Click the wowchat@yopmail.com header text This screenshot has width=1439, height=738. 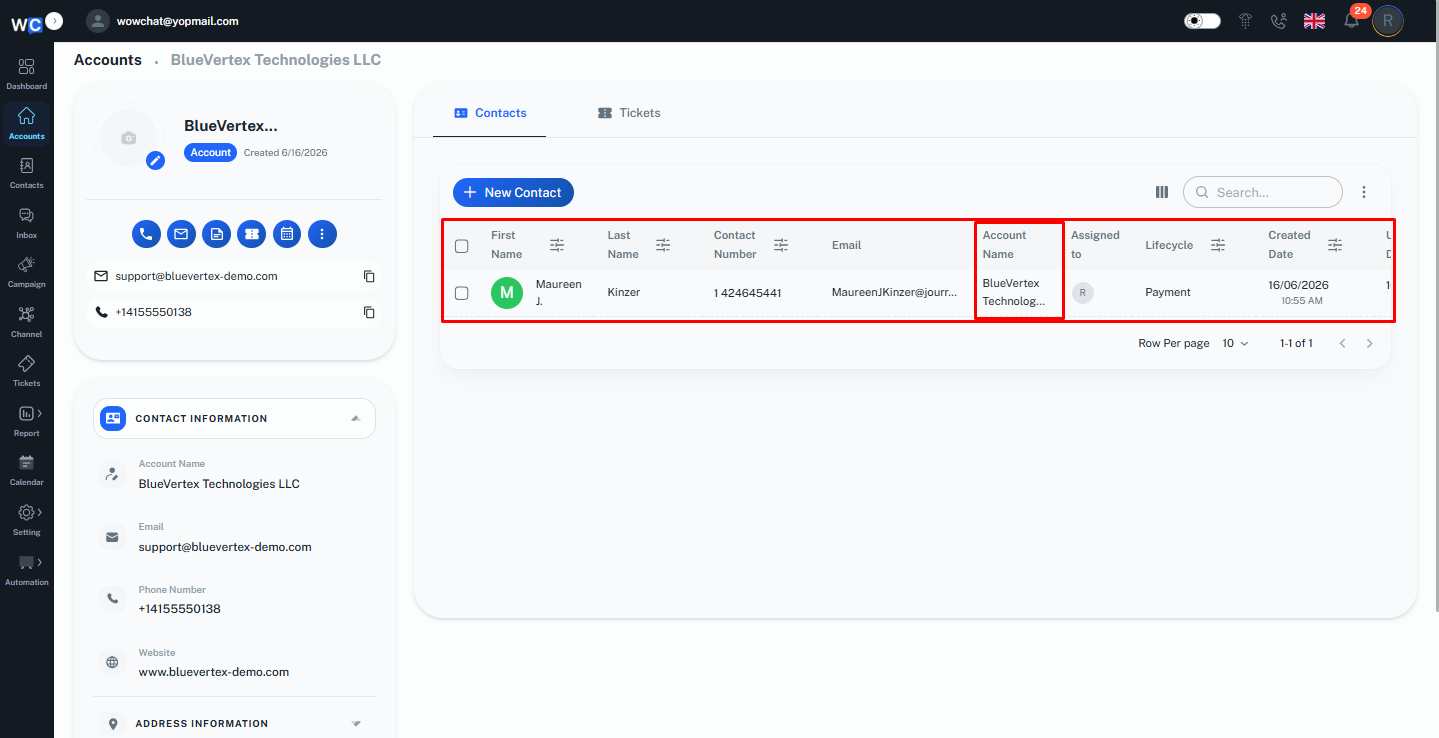(178, 21)
